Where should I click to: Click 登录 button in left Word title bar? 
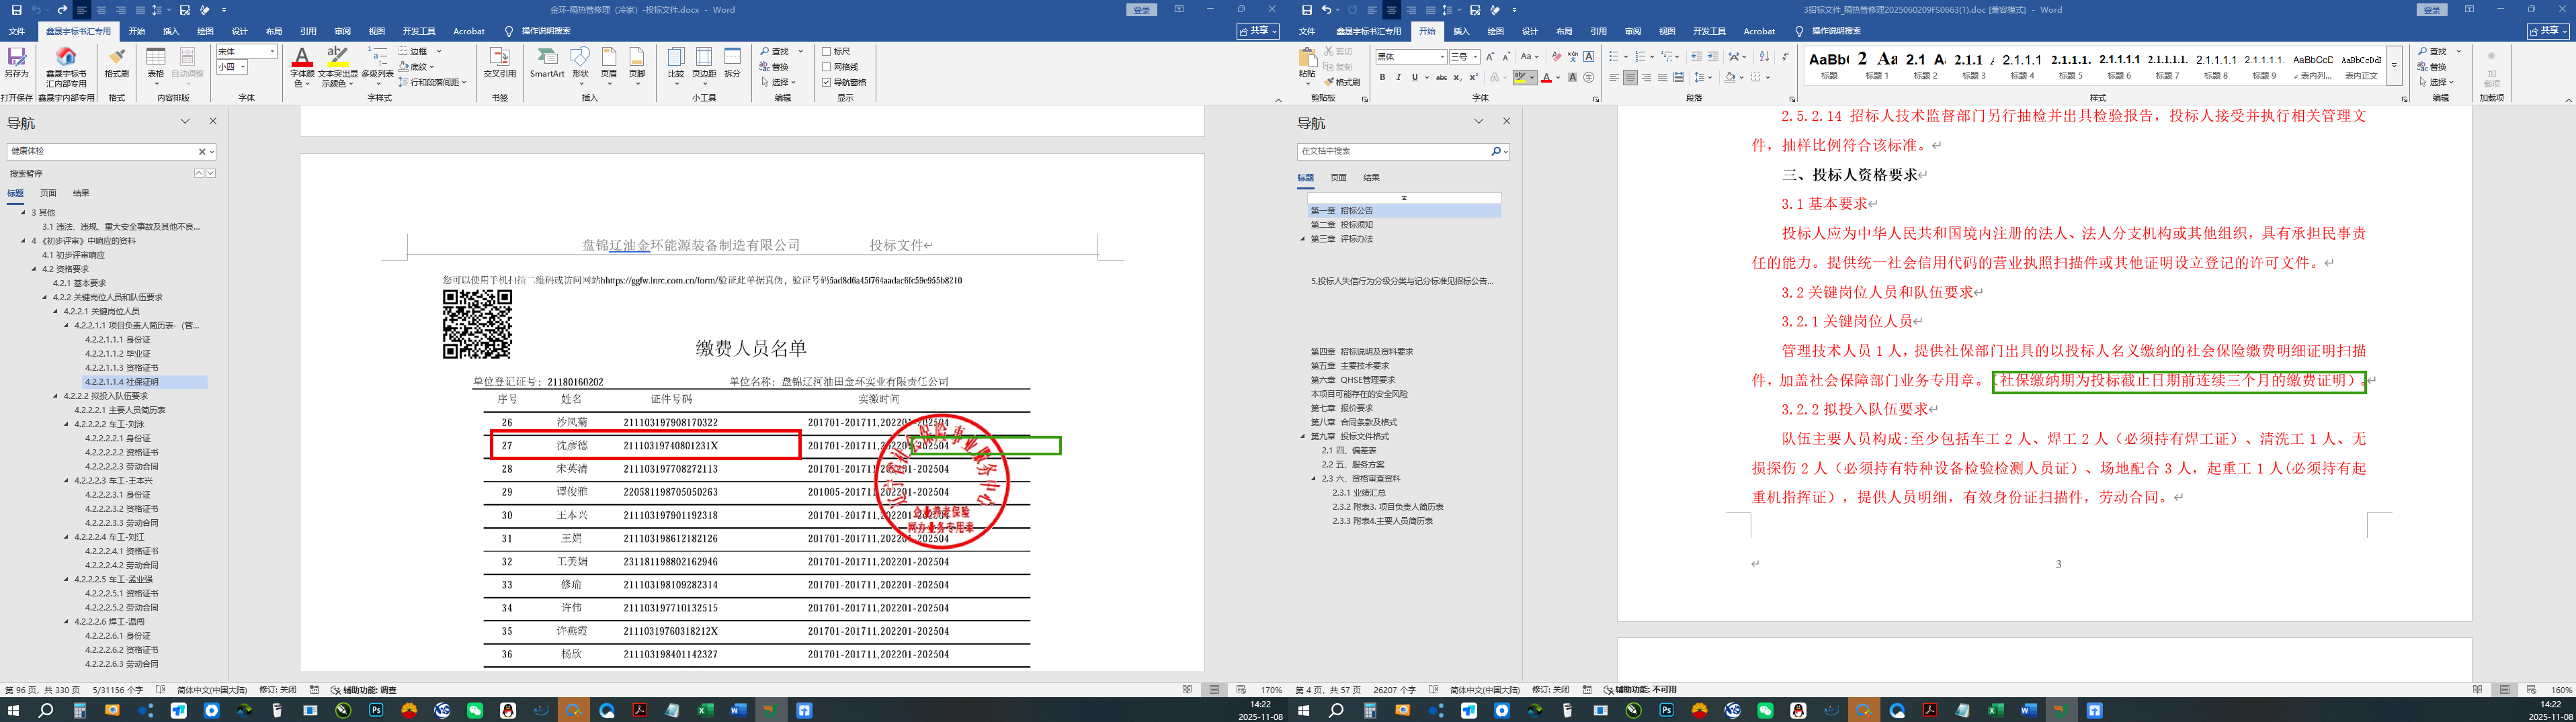click(x=1142, y=10)
